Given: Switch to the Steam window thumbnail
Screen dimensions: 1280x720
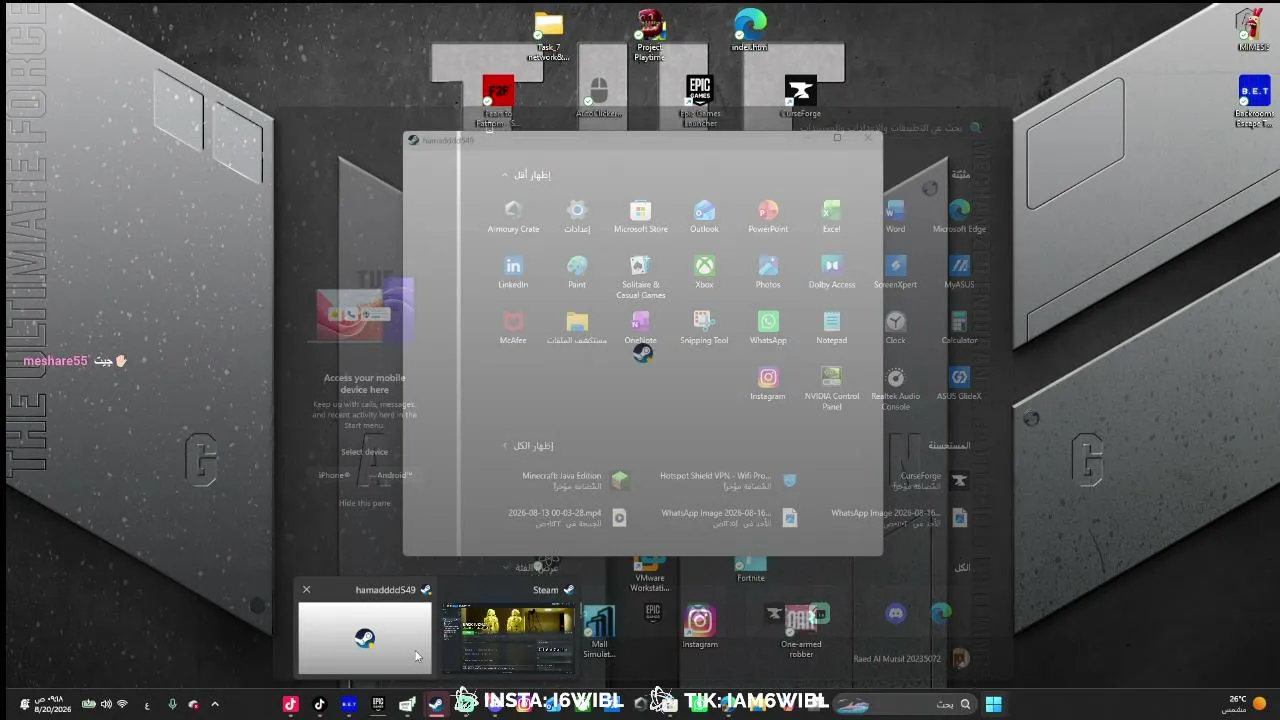Looking at the screenshot, I should pyautogui.click(x=508, y=638).
